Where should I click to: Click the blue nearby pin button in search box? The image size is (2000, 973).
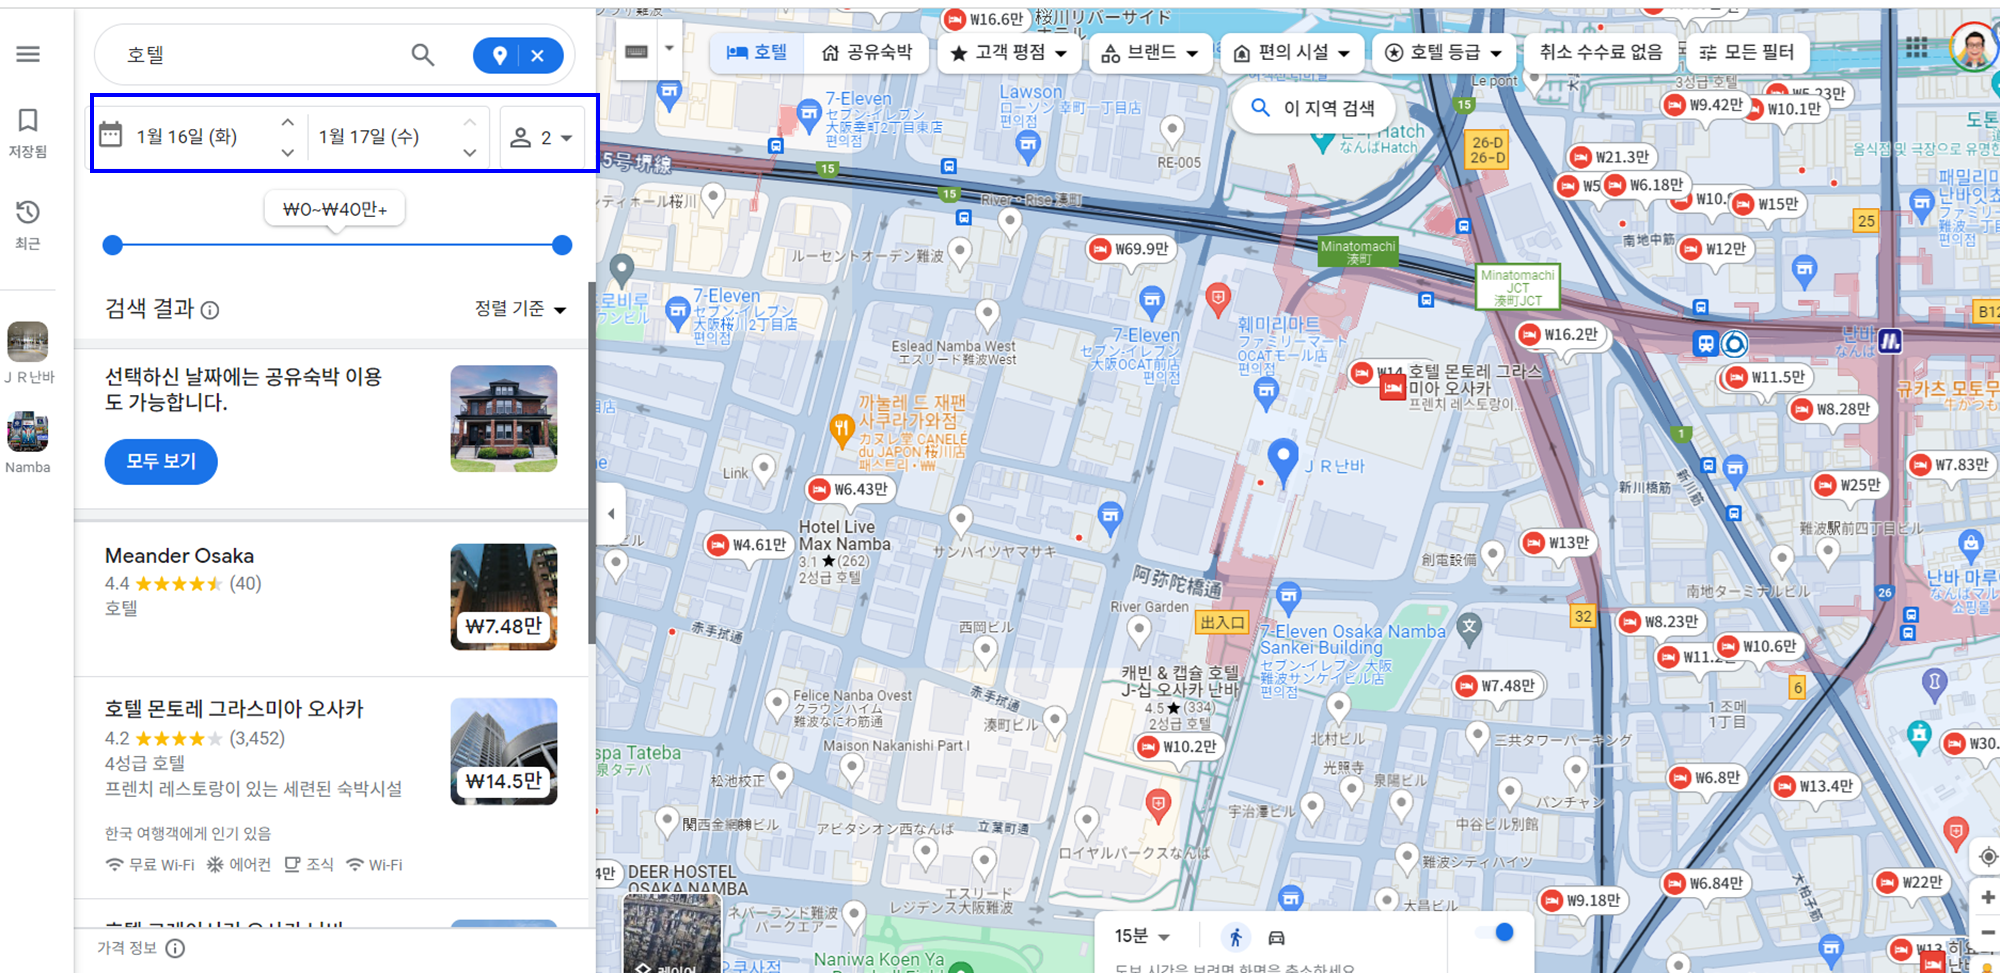499,56
